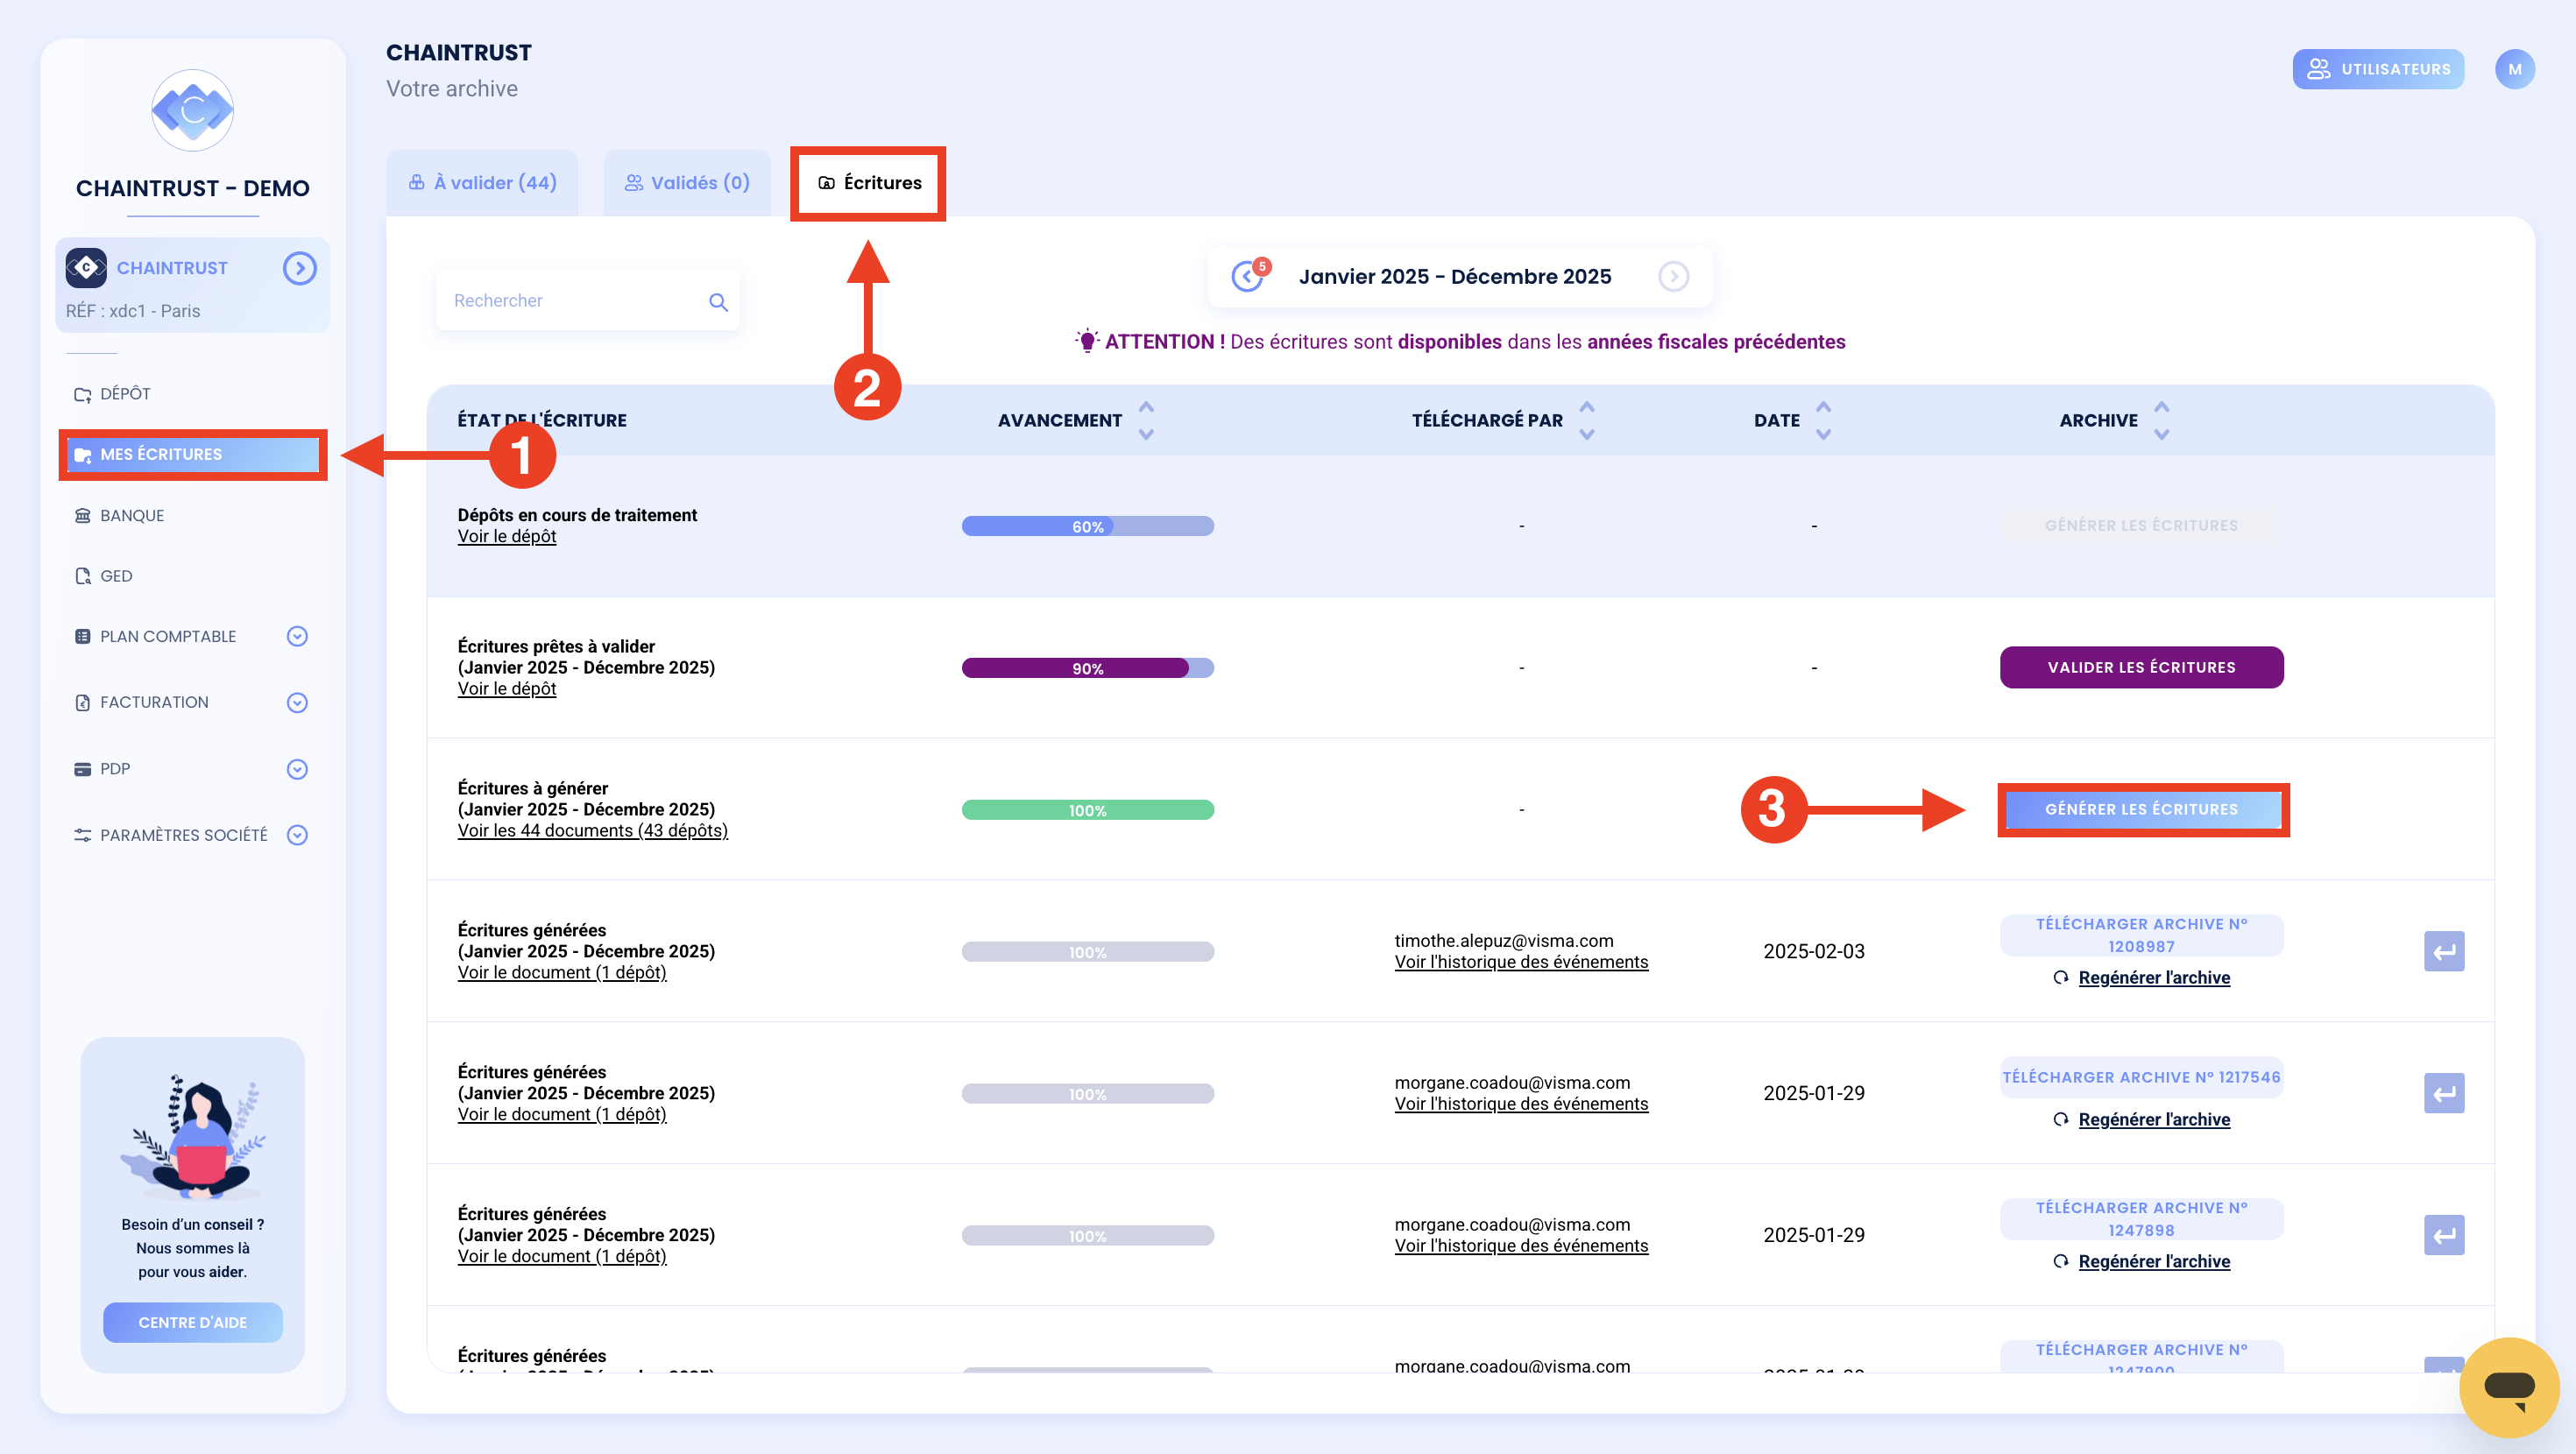Click the Chaintrust logo in the sidebar
Image resolution: width=2576 pixels, height=1454 pixels.
pos(192,110)
